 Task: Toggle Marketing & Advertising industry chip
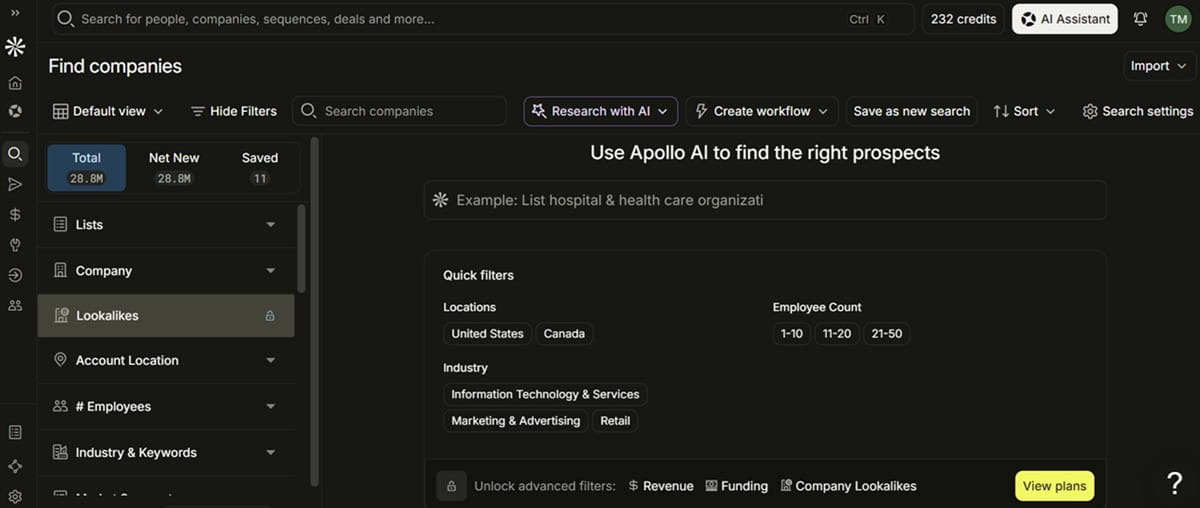[x=515, y=421]
